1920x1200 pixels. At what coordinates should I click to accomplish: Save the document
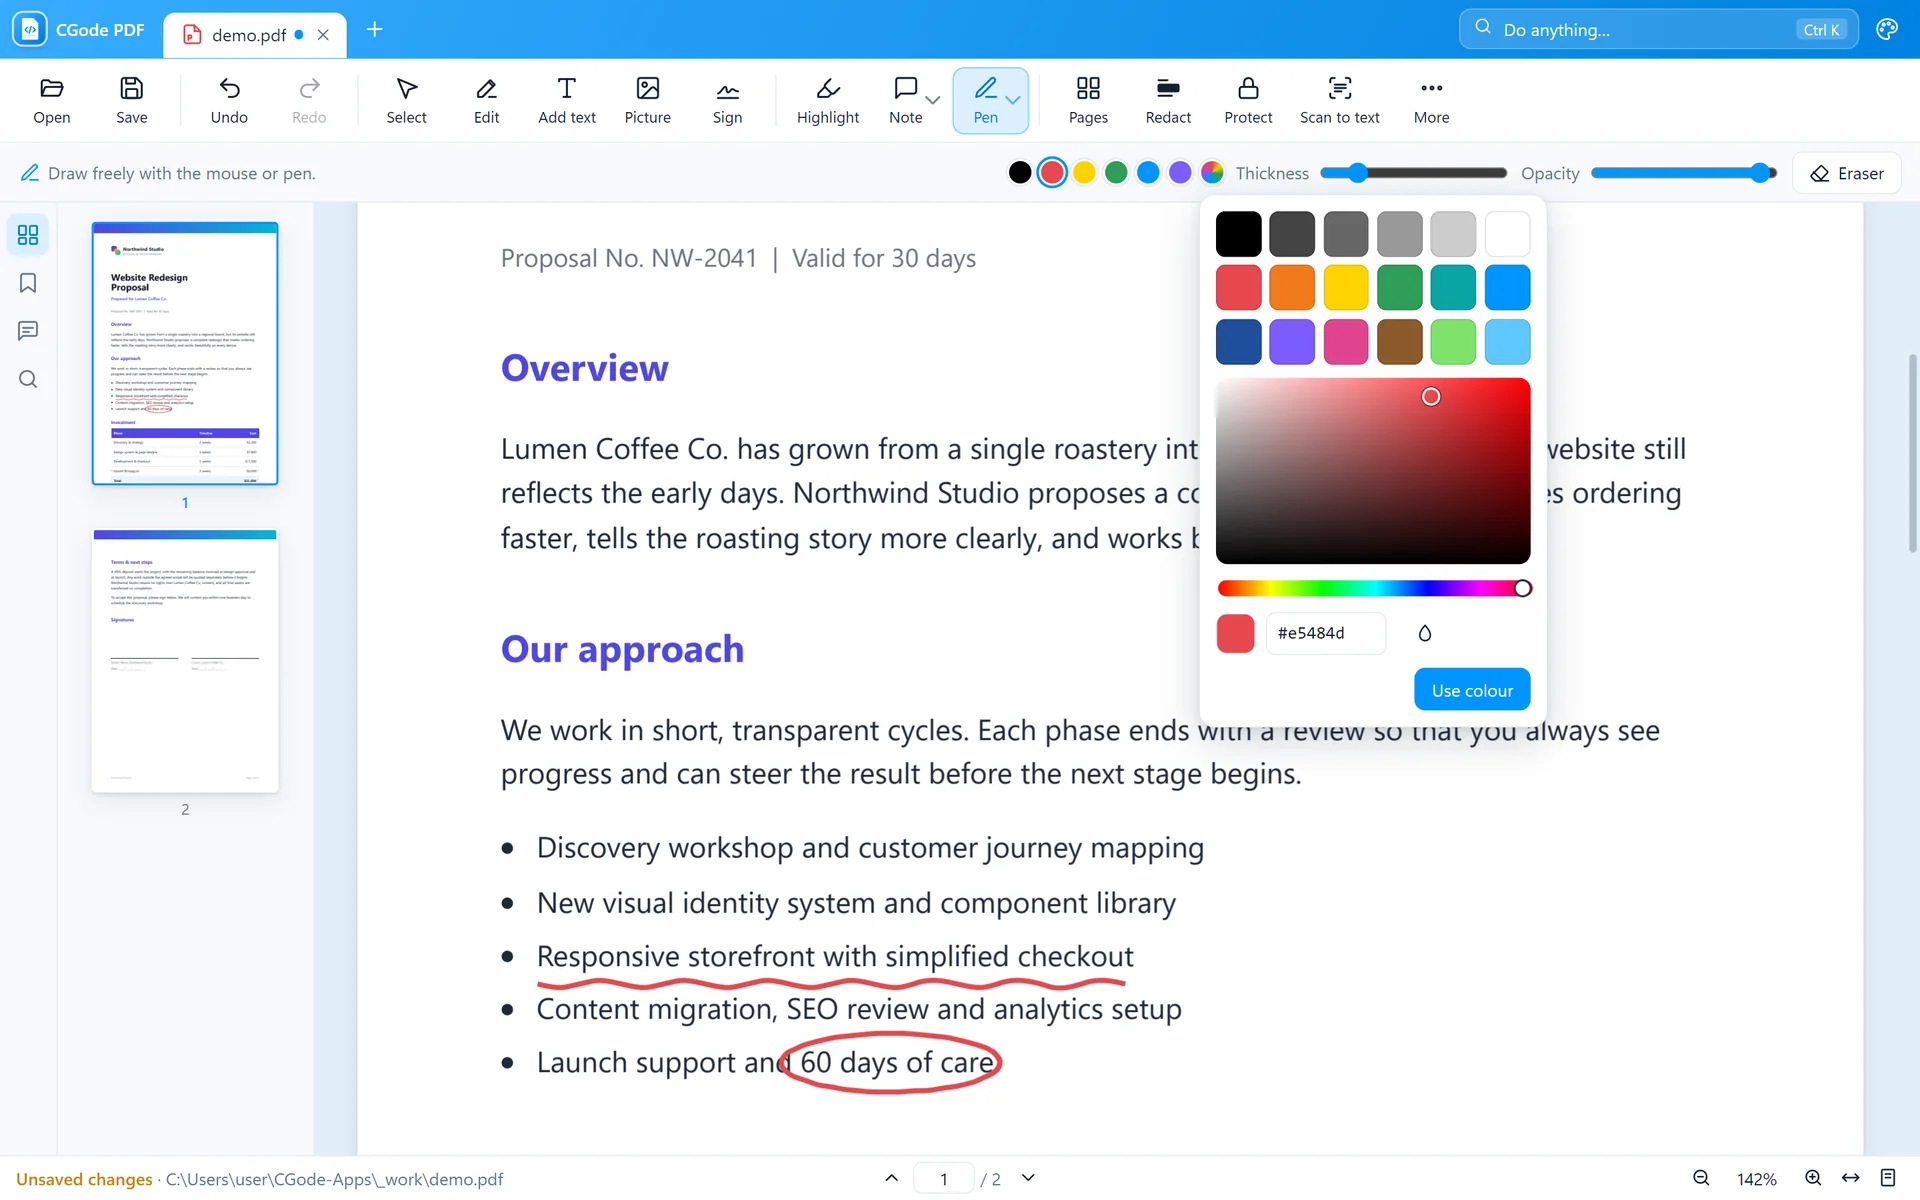point(131,100)
